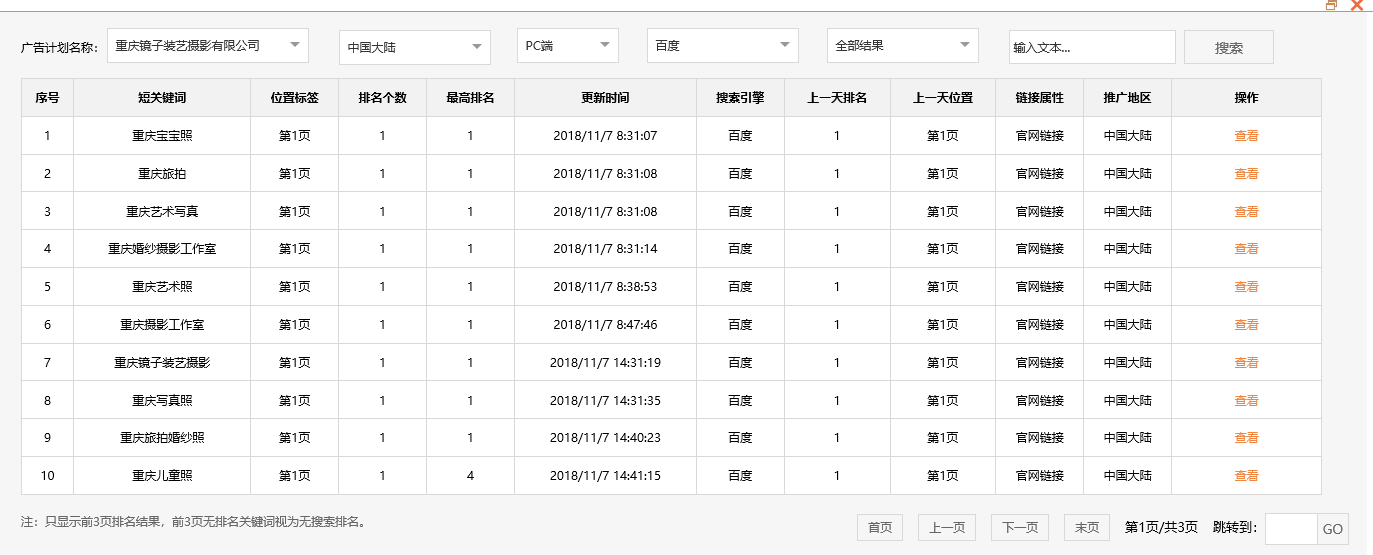Viewport: 1373px width, 555px height.
Task: Click the 输入文本 search text field
Action: [x=1092, y=47]
